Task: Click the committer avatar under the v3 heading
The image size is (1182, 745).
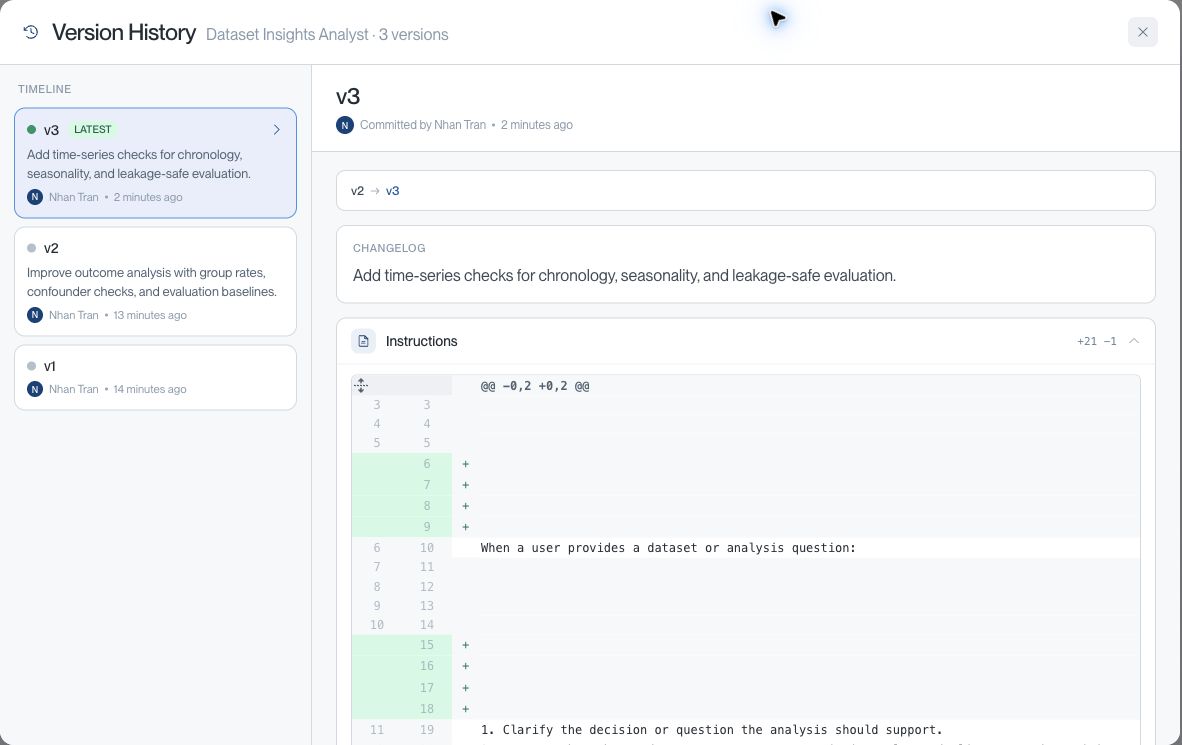Action: tap(344, 125)
